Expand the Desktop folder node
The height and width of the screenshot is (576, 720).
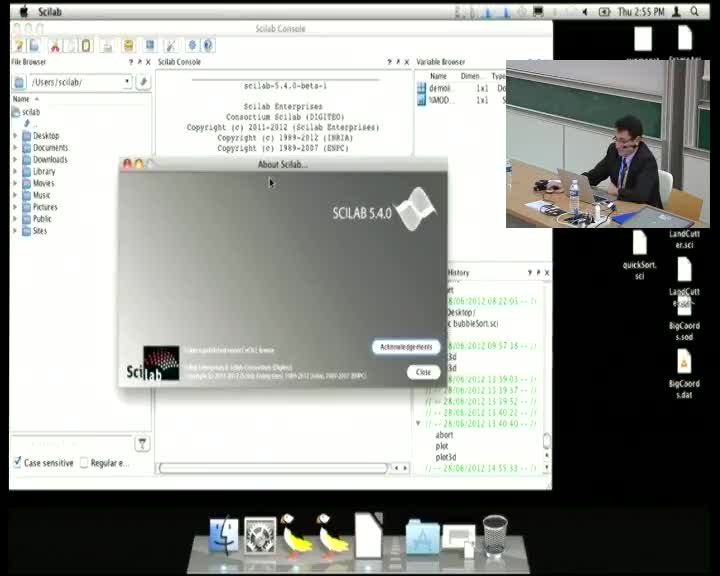[x=15, y=136]
